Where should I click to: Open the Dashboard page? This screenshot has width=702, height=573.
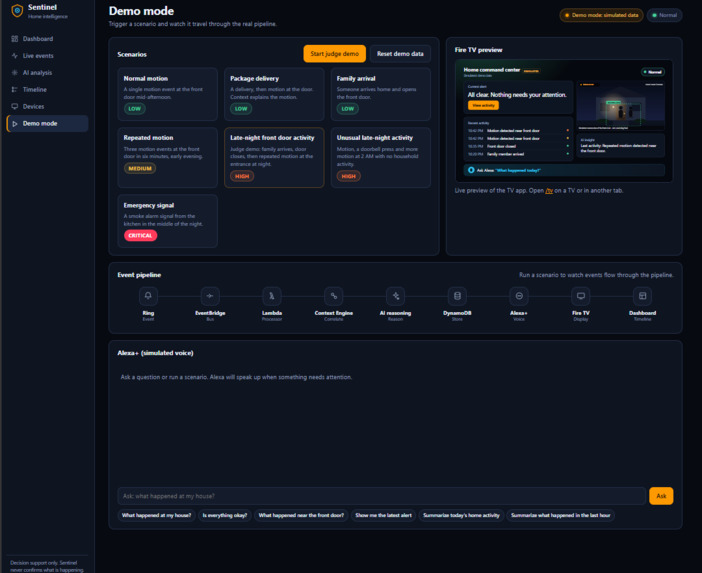pyautogui.click(x=47, y=39)
